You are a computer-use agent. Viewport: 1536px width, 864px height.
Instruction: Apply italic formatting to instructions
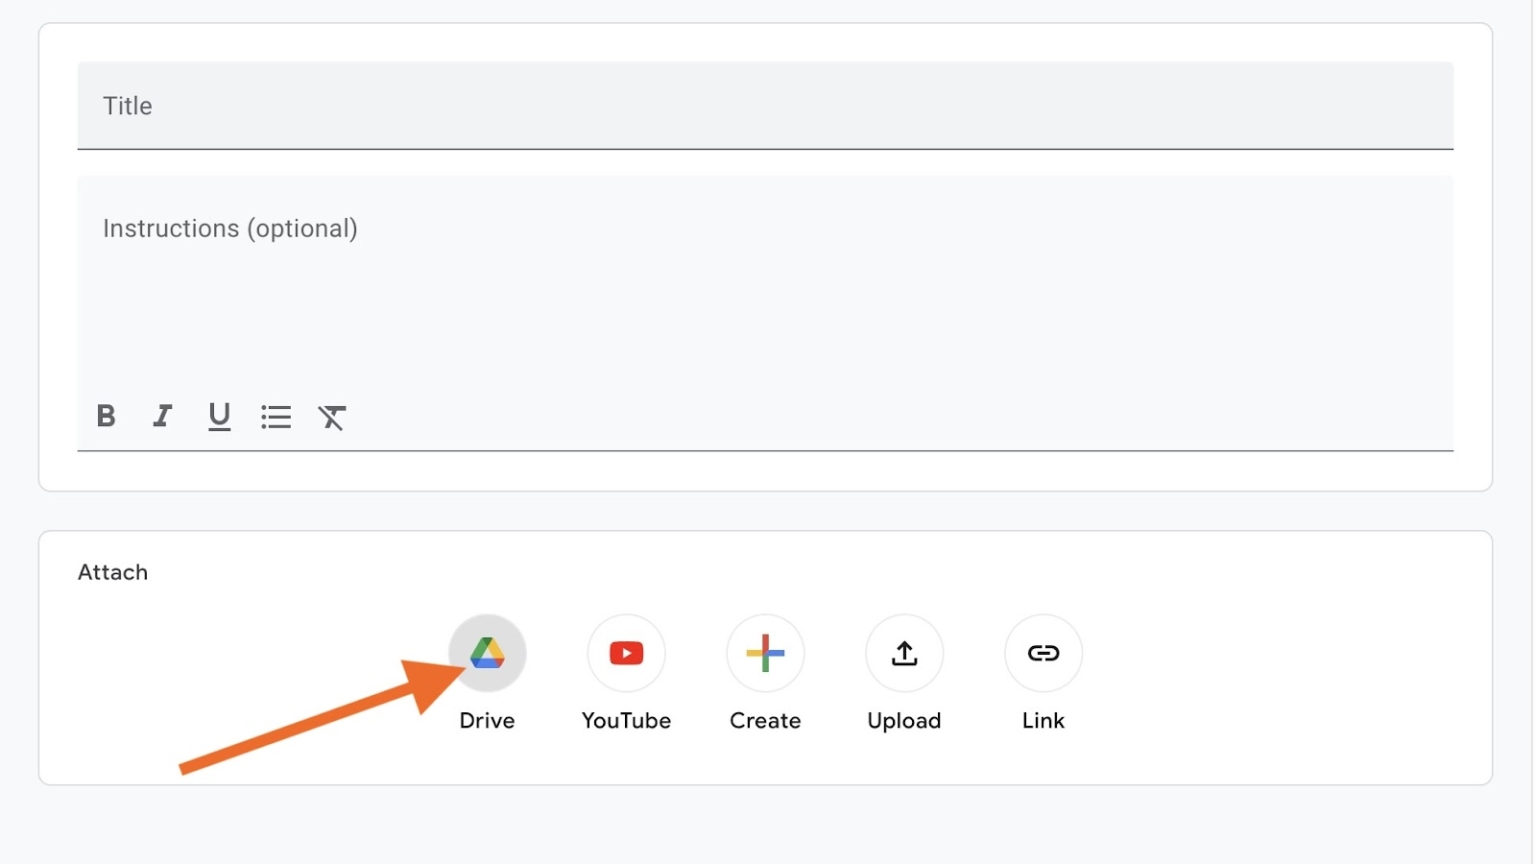[162, 417]
